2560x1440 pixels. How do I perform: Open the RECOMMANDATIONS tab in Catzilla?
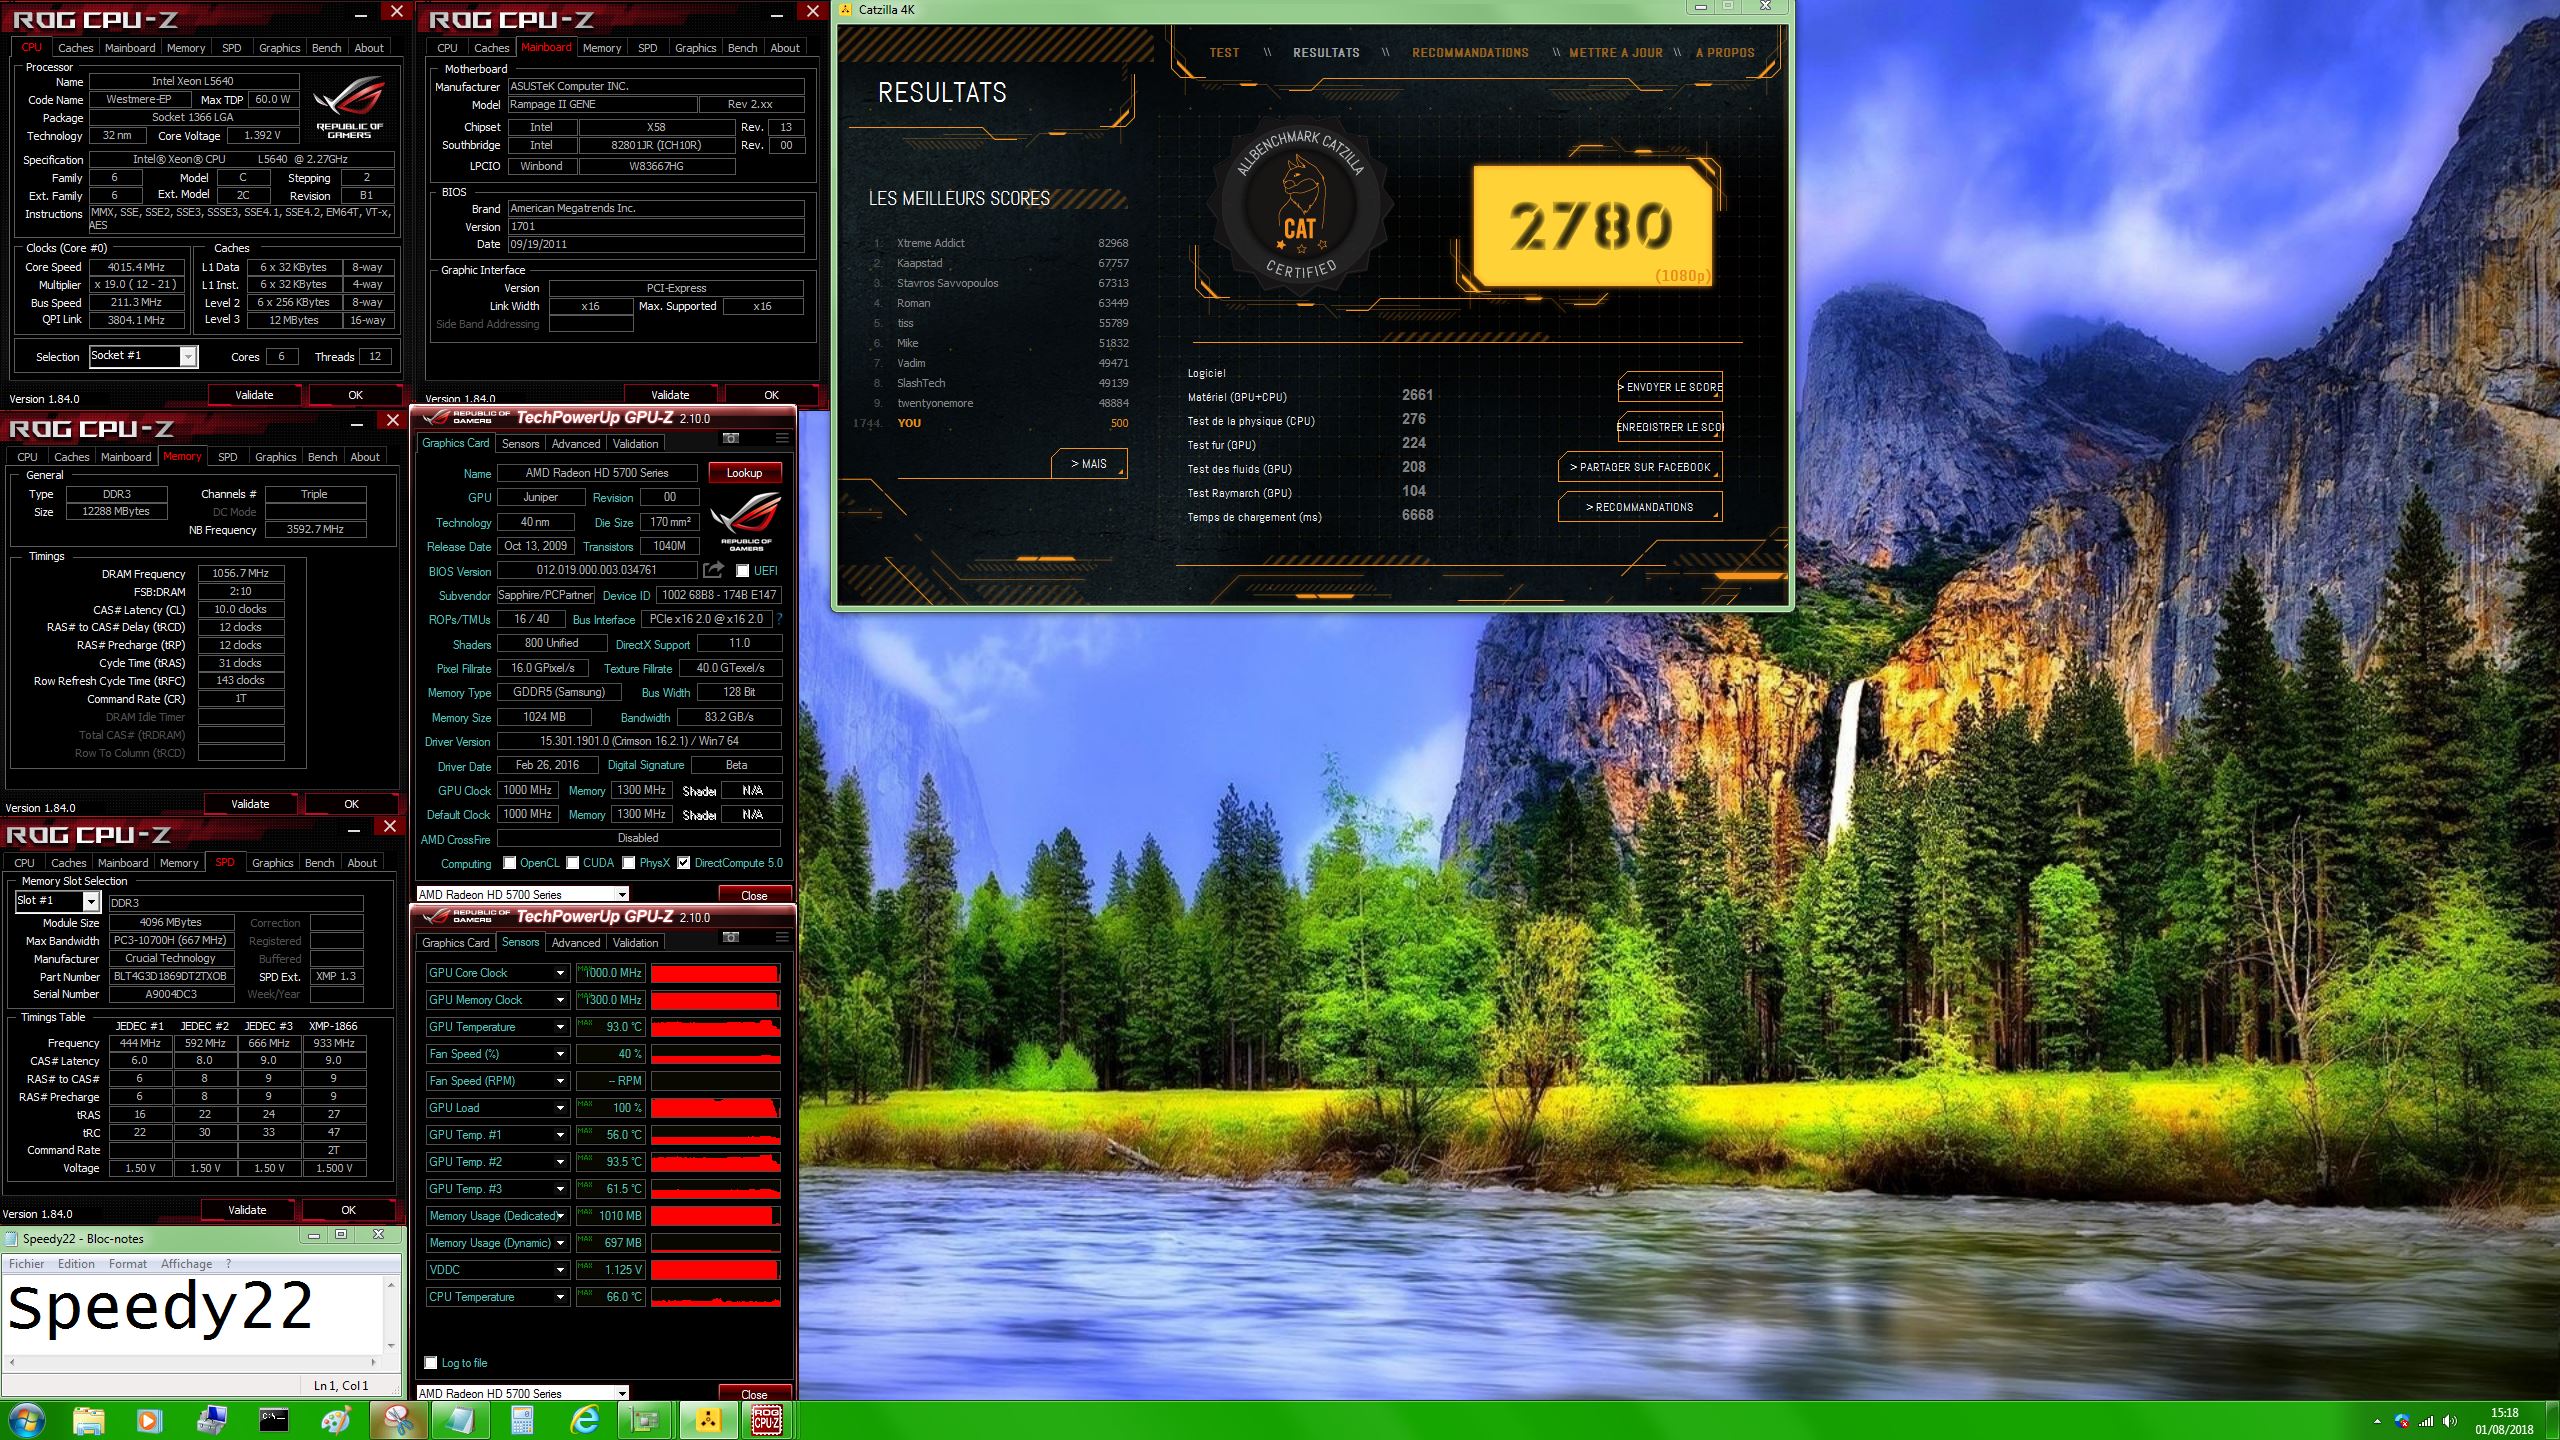click(1470, 53)
